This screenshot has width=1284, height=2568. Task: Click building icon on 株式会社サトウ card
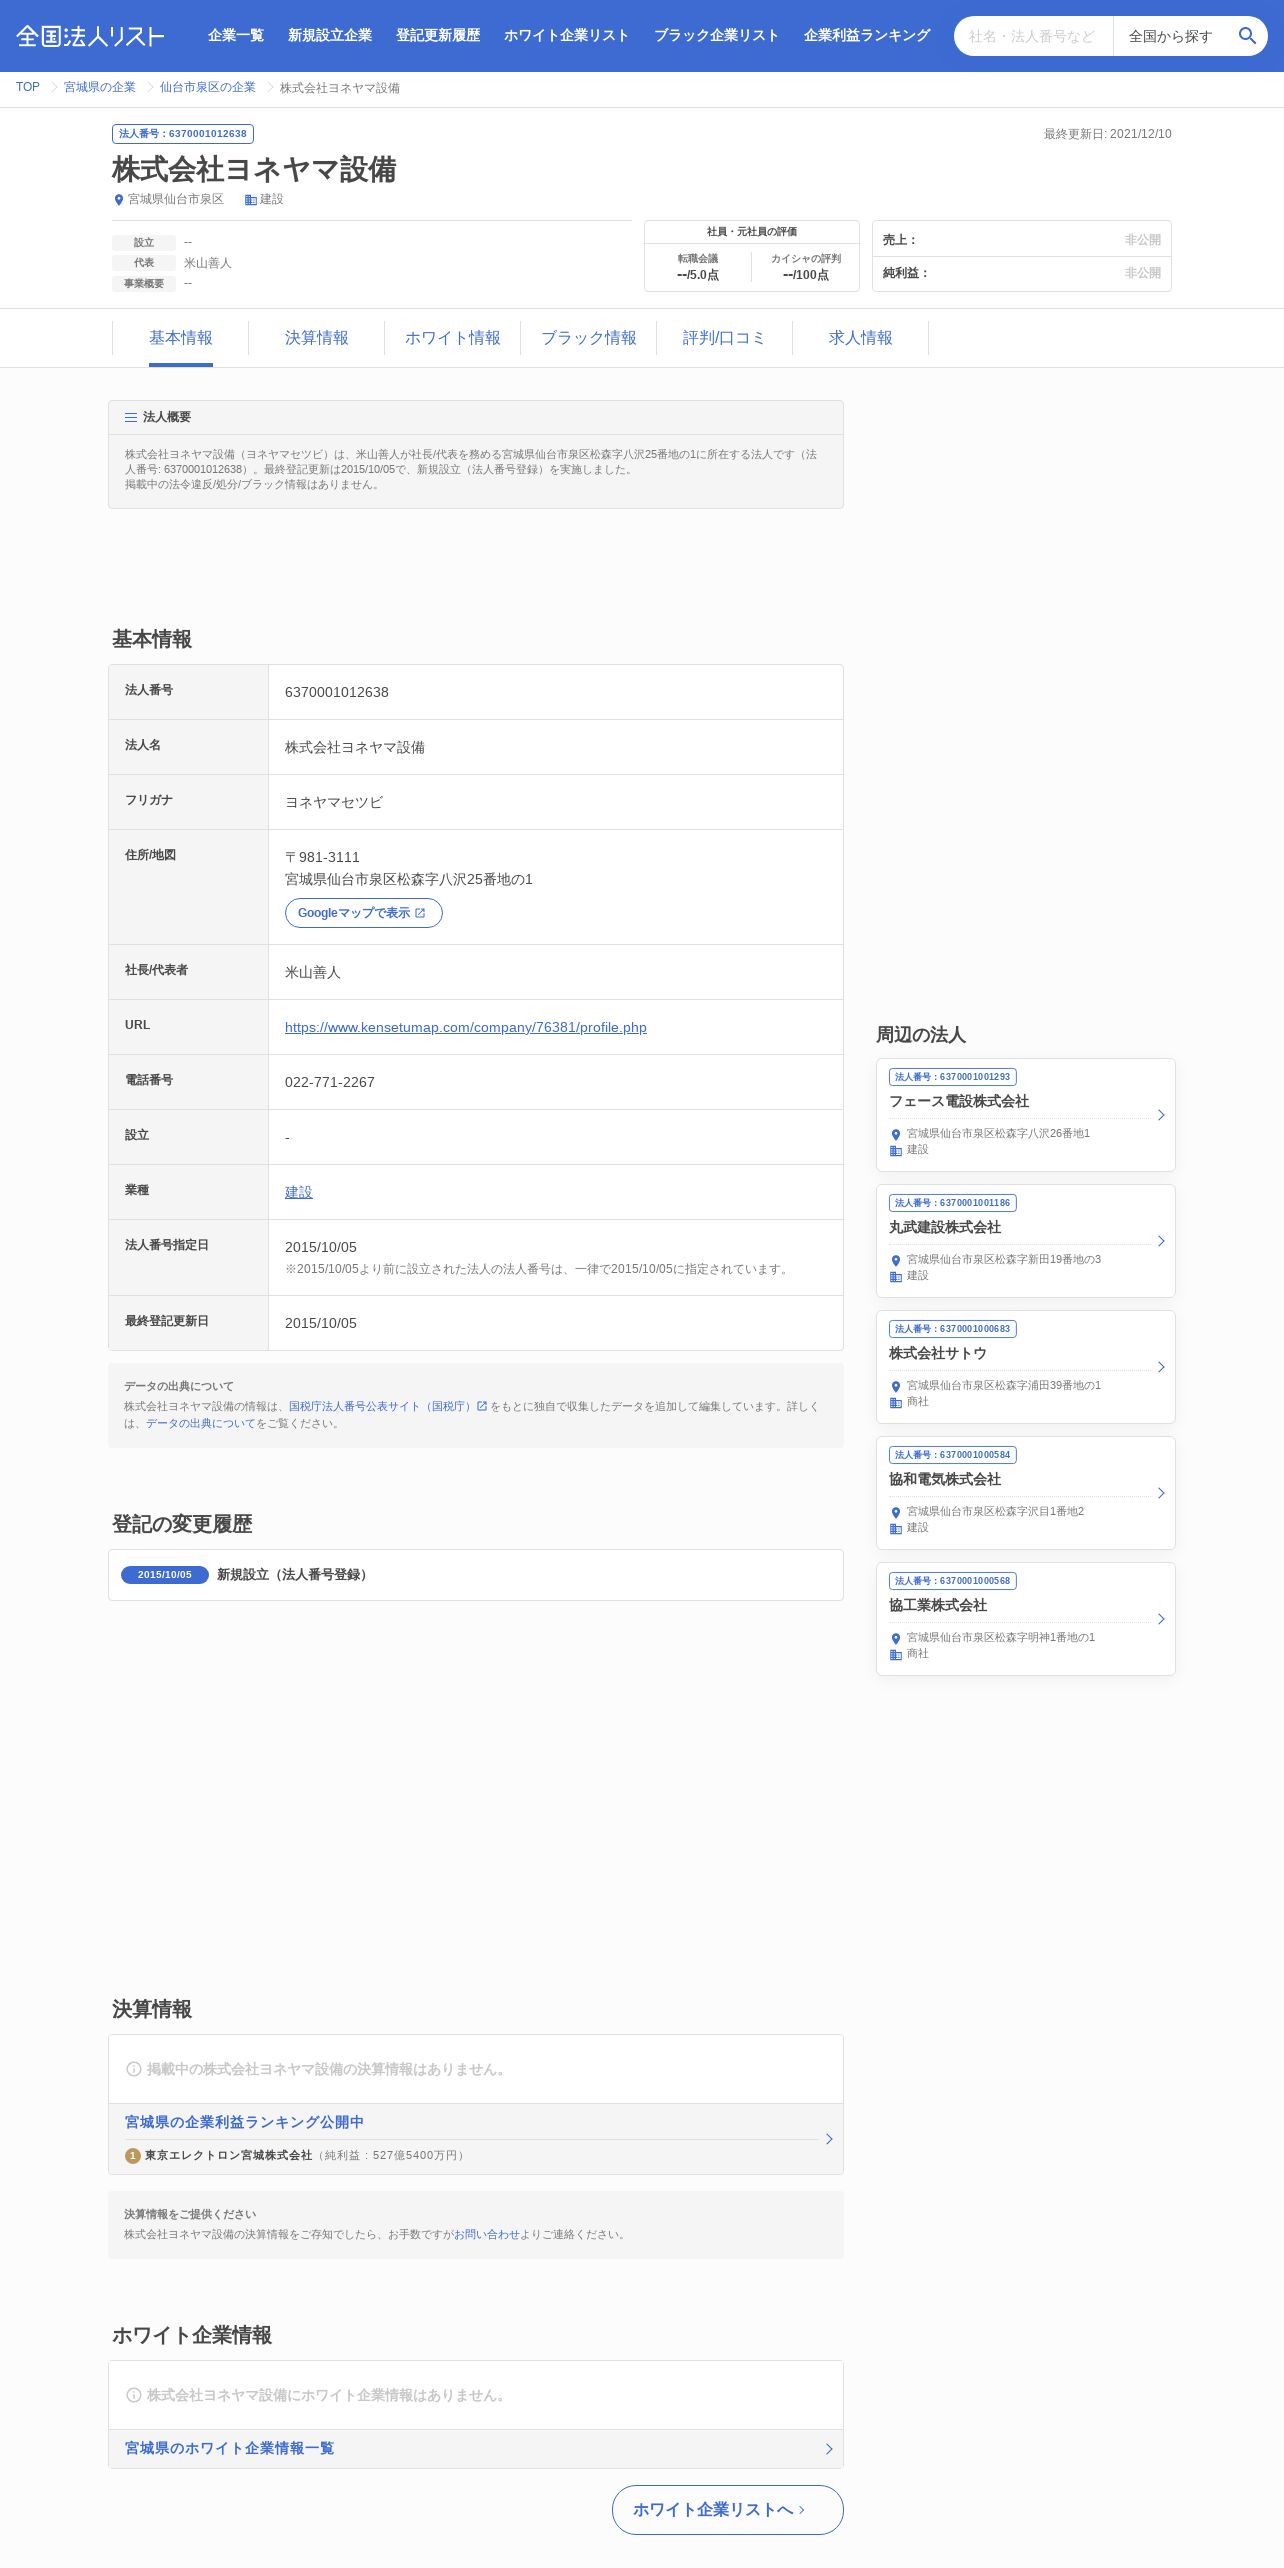click(x=896, y=1402)
